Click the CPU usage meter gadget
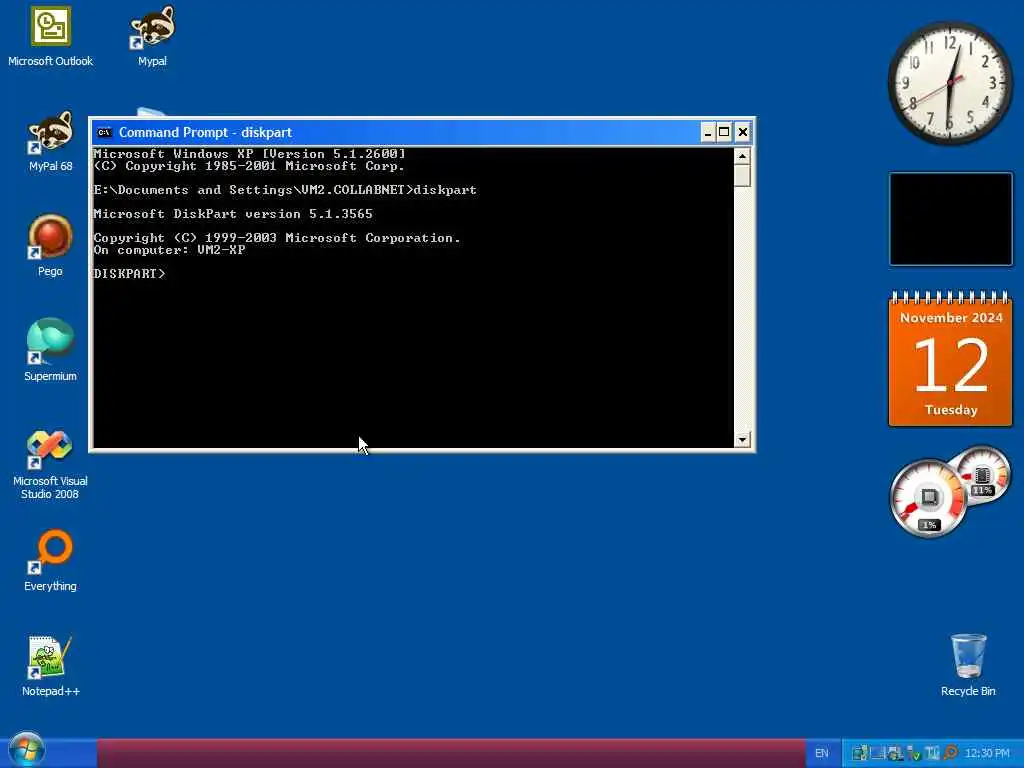This screenshot has height=768, width=1024. pos(929,498)
